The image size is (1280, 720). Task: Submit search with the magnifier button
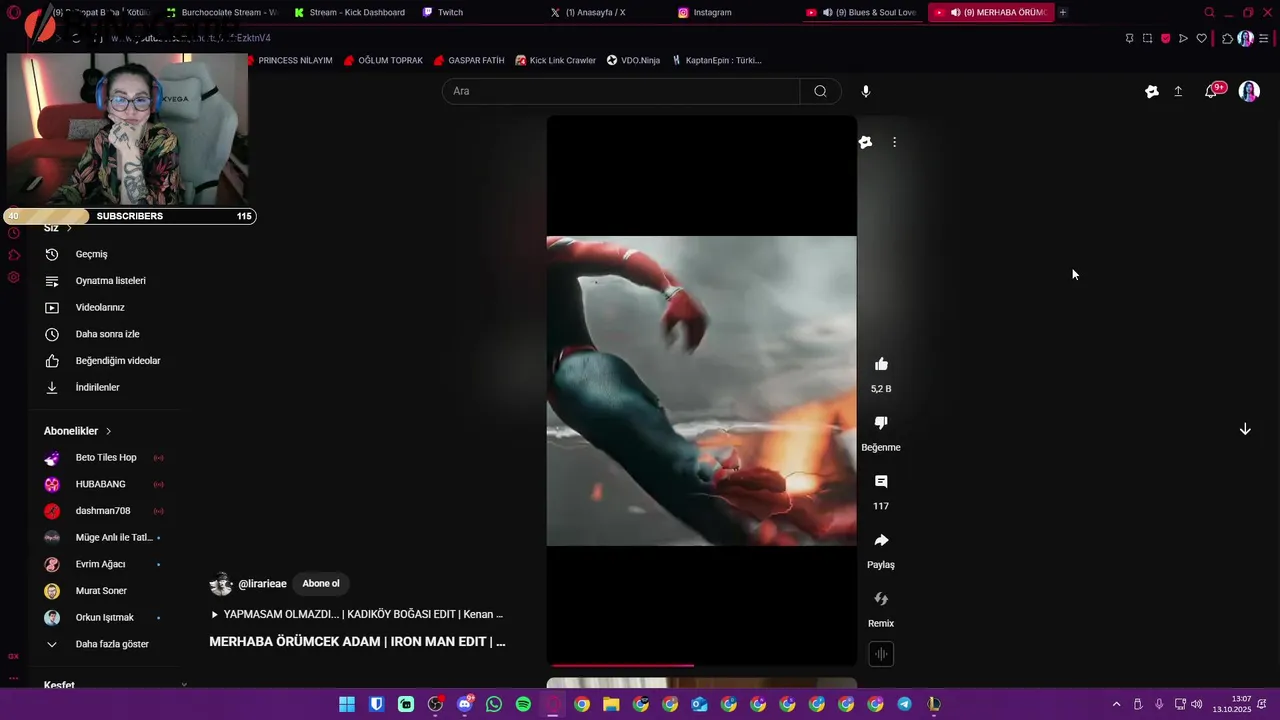pyautogui.click(x=820, y=91)
